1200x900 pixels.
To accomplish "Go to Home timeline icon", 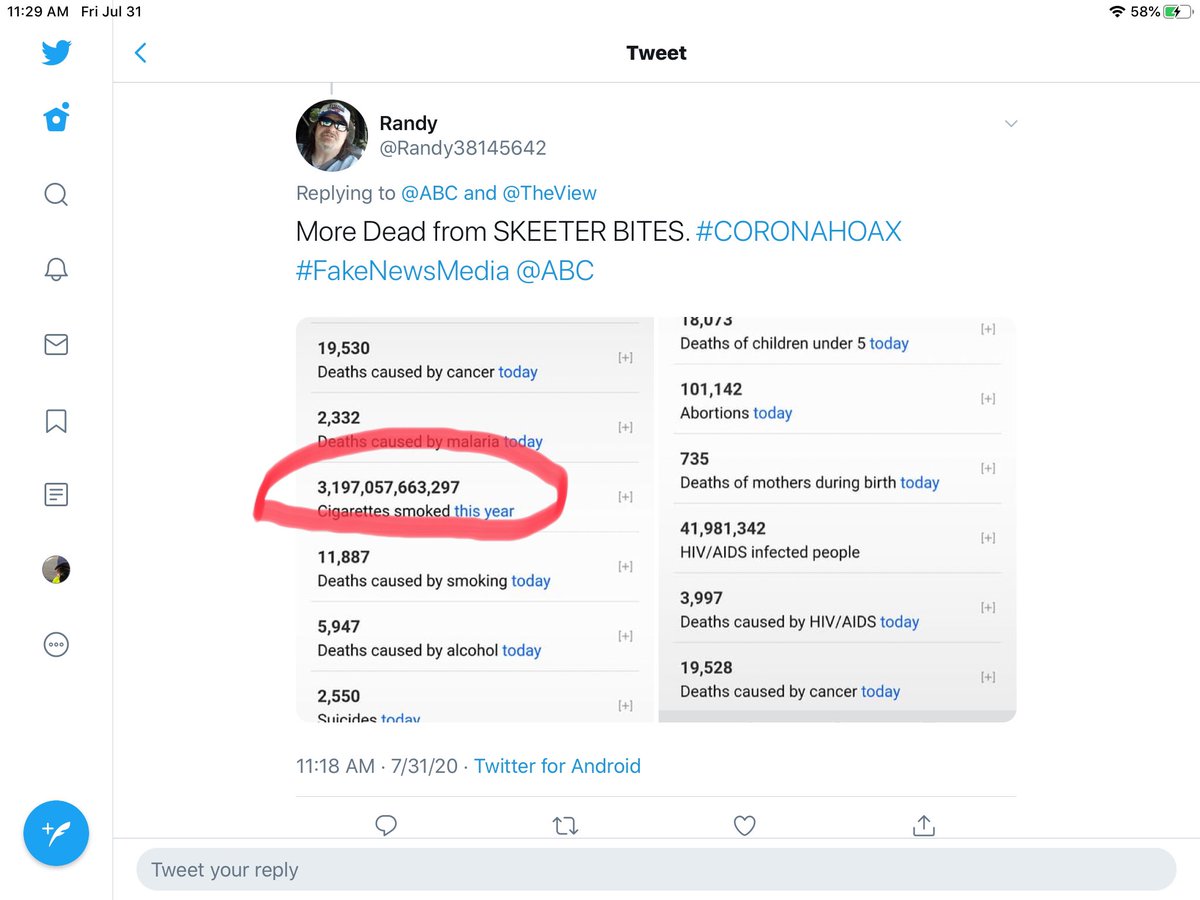I will (56, 118).
